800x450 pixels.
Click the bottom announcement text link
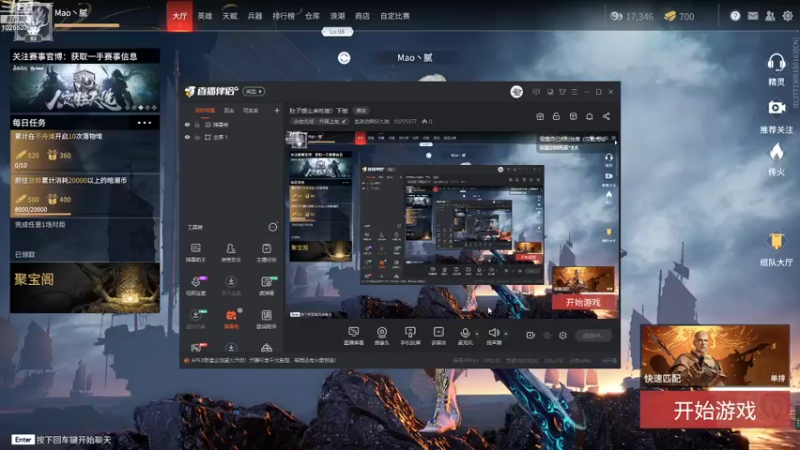coord(263,360)
